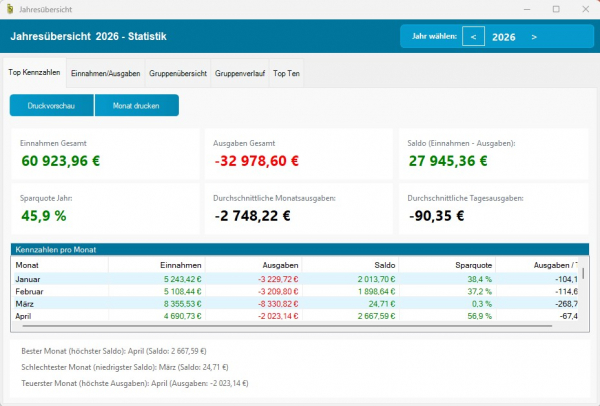
Task: Select the März row in the table
Action: pos(295,304)
